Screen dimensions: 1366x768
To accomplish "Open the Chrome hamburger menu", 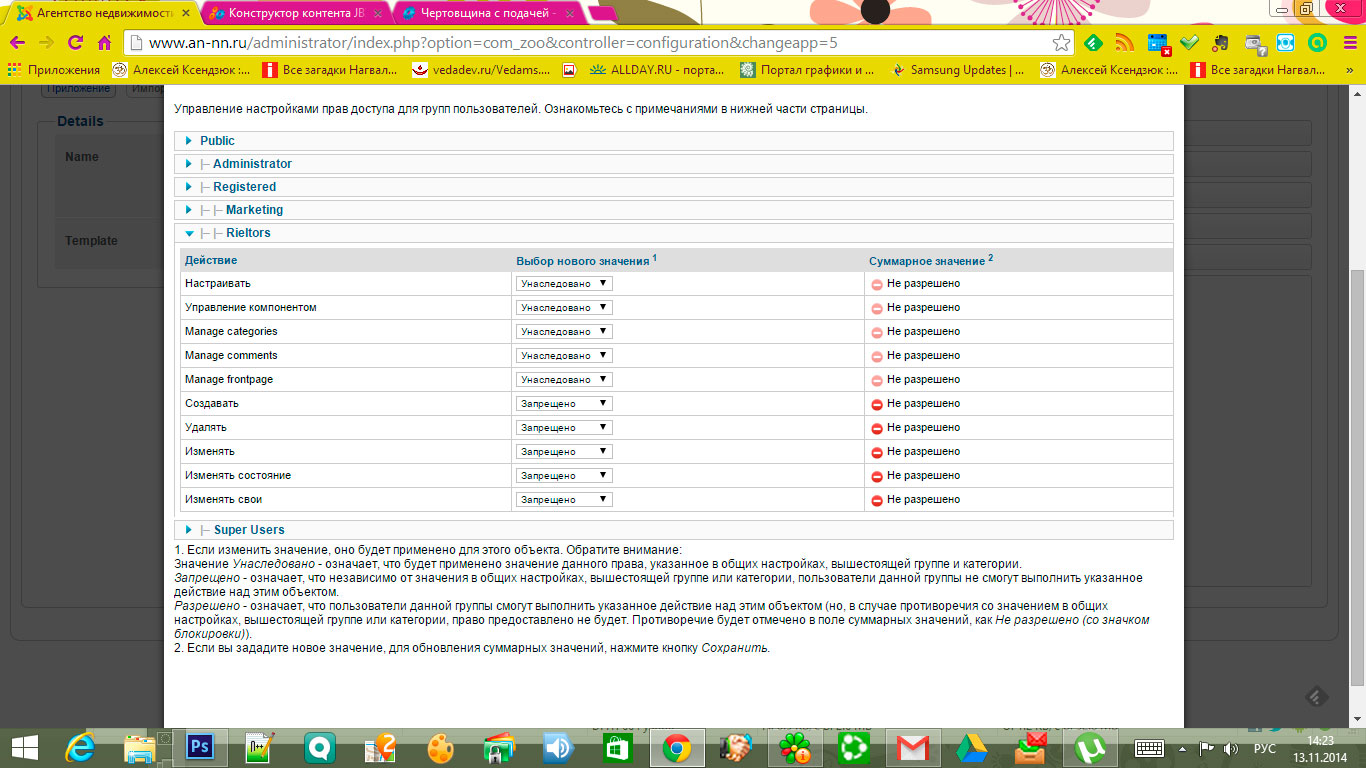I will point(1349,43).
